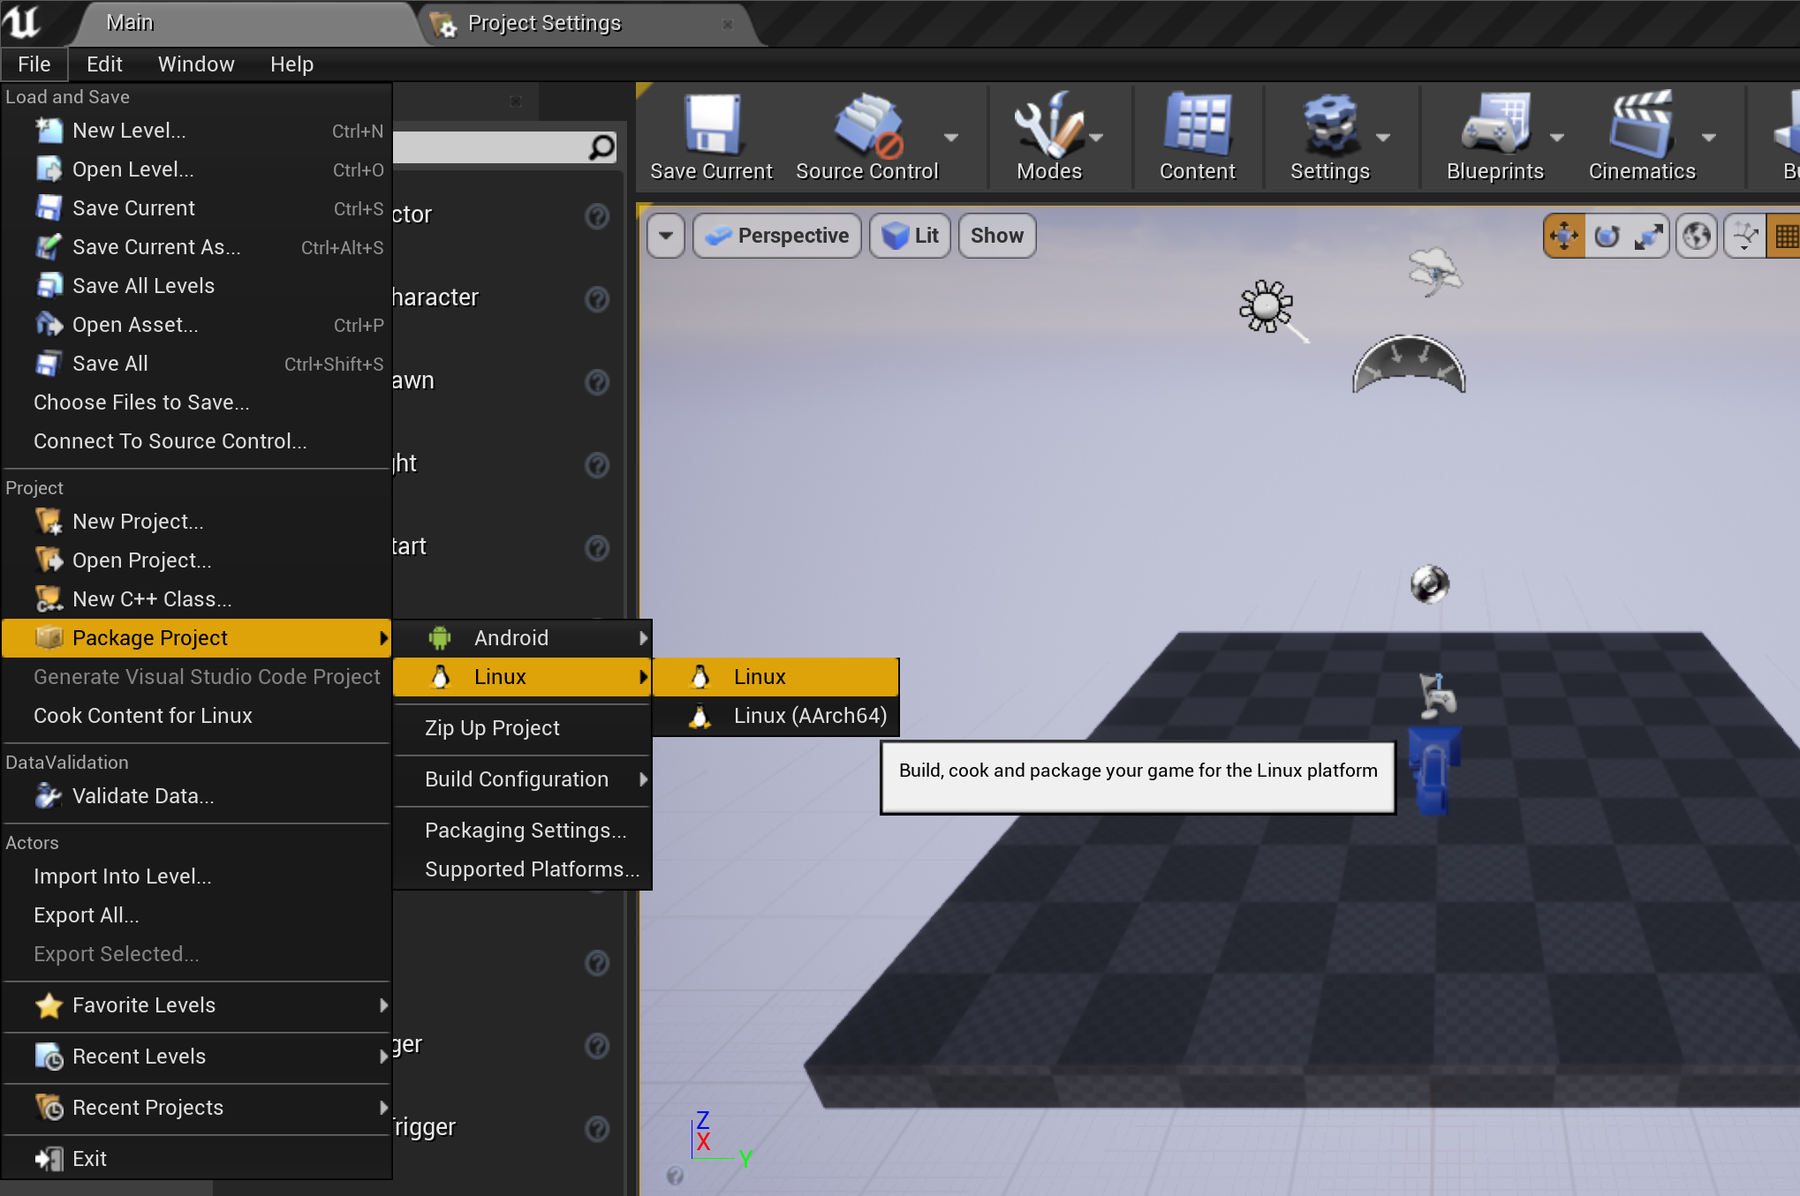The height and width of the screenshot is (1196, 1800).
Task: Expand Recent Levels submenu
Action: [196, 1057]
